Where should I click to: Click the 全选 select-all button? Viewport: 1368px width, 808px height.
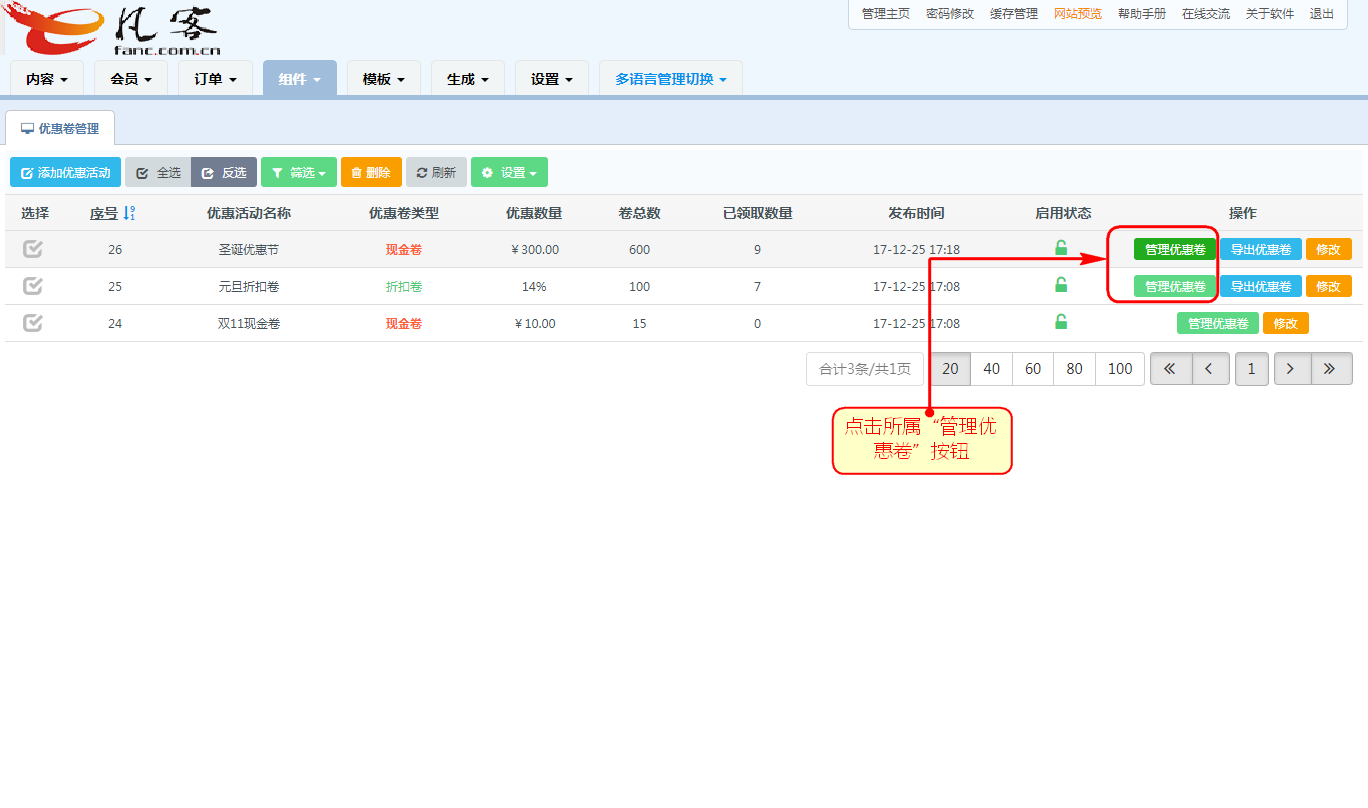158,172
